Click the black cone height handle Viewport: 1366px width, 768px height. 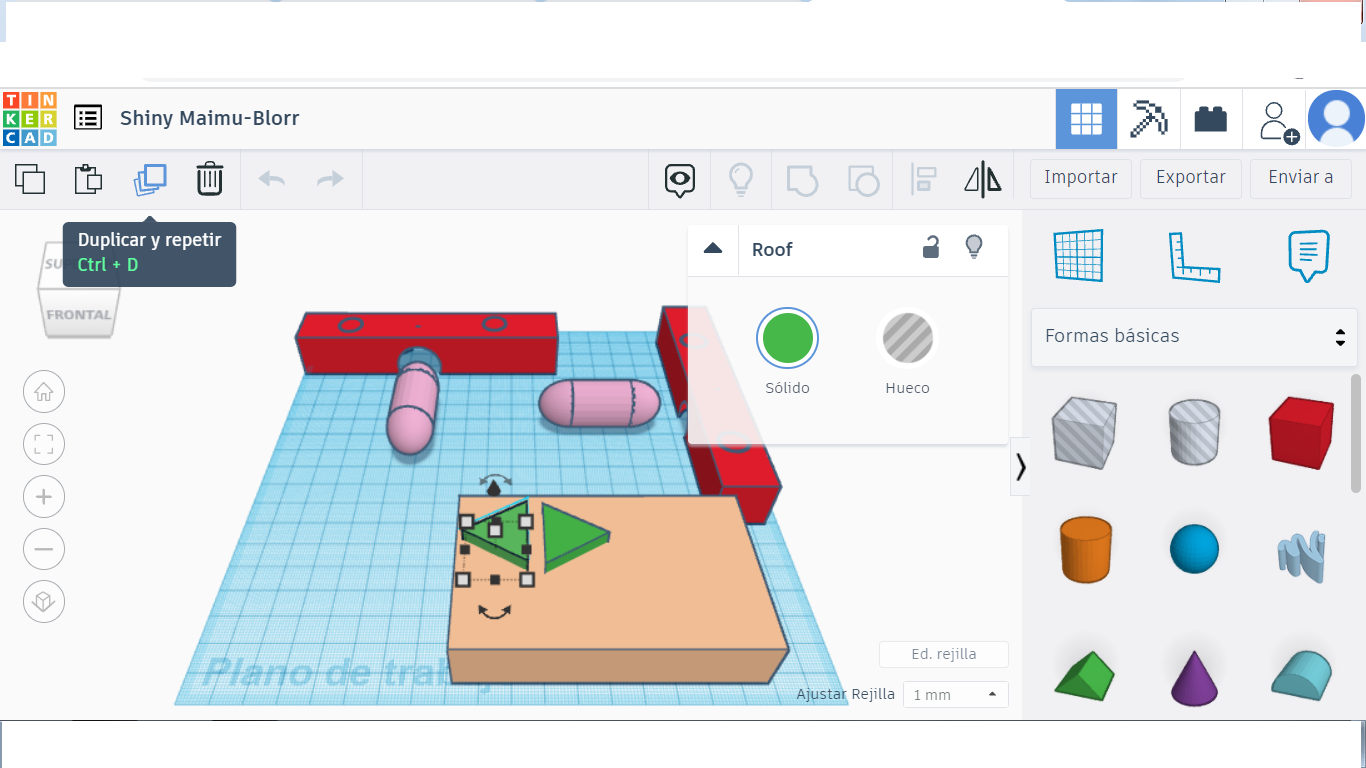tap(493, 490)
